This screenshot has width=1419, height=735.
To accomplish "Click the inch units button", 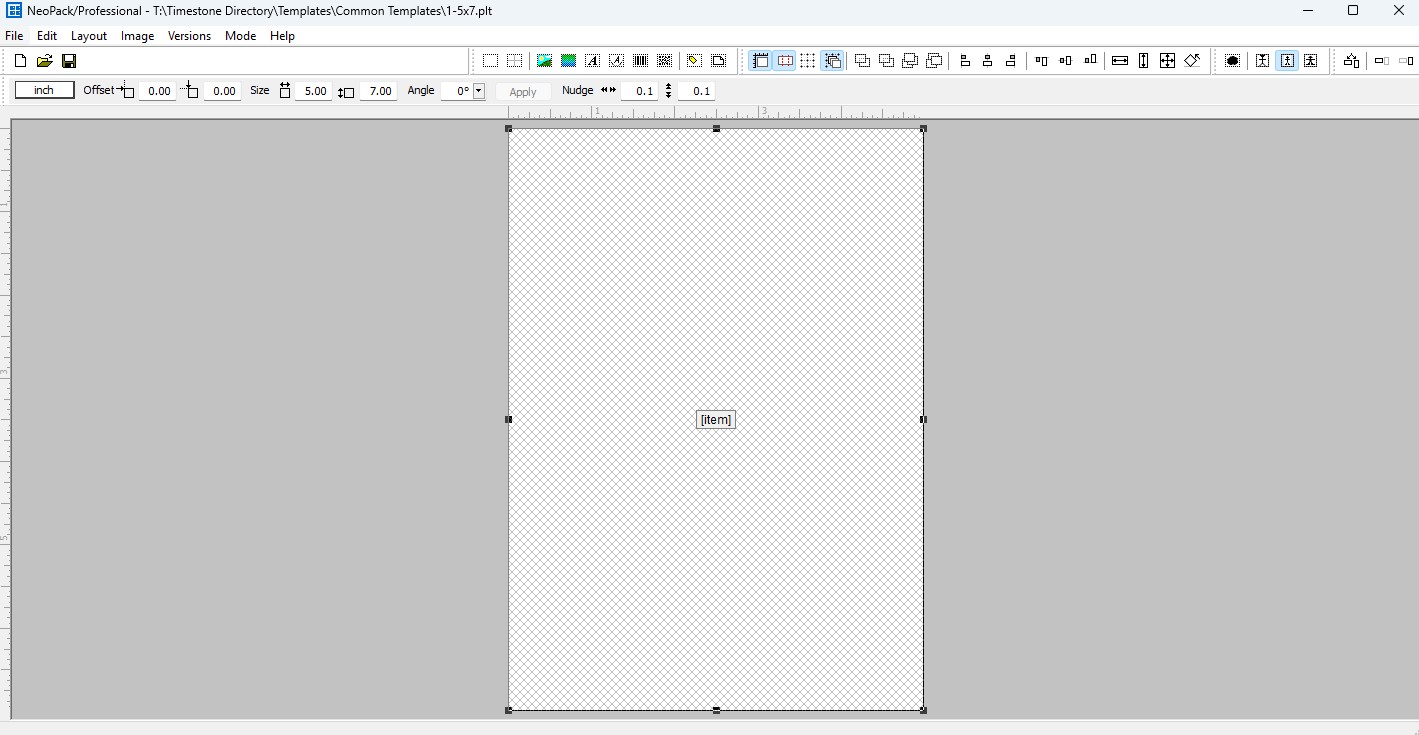I will pos(44,90).
